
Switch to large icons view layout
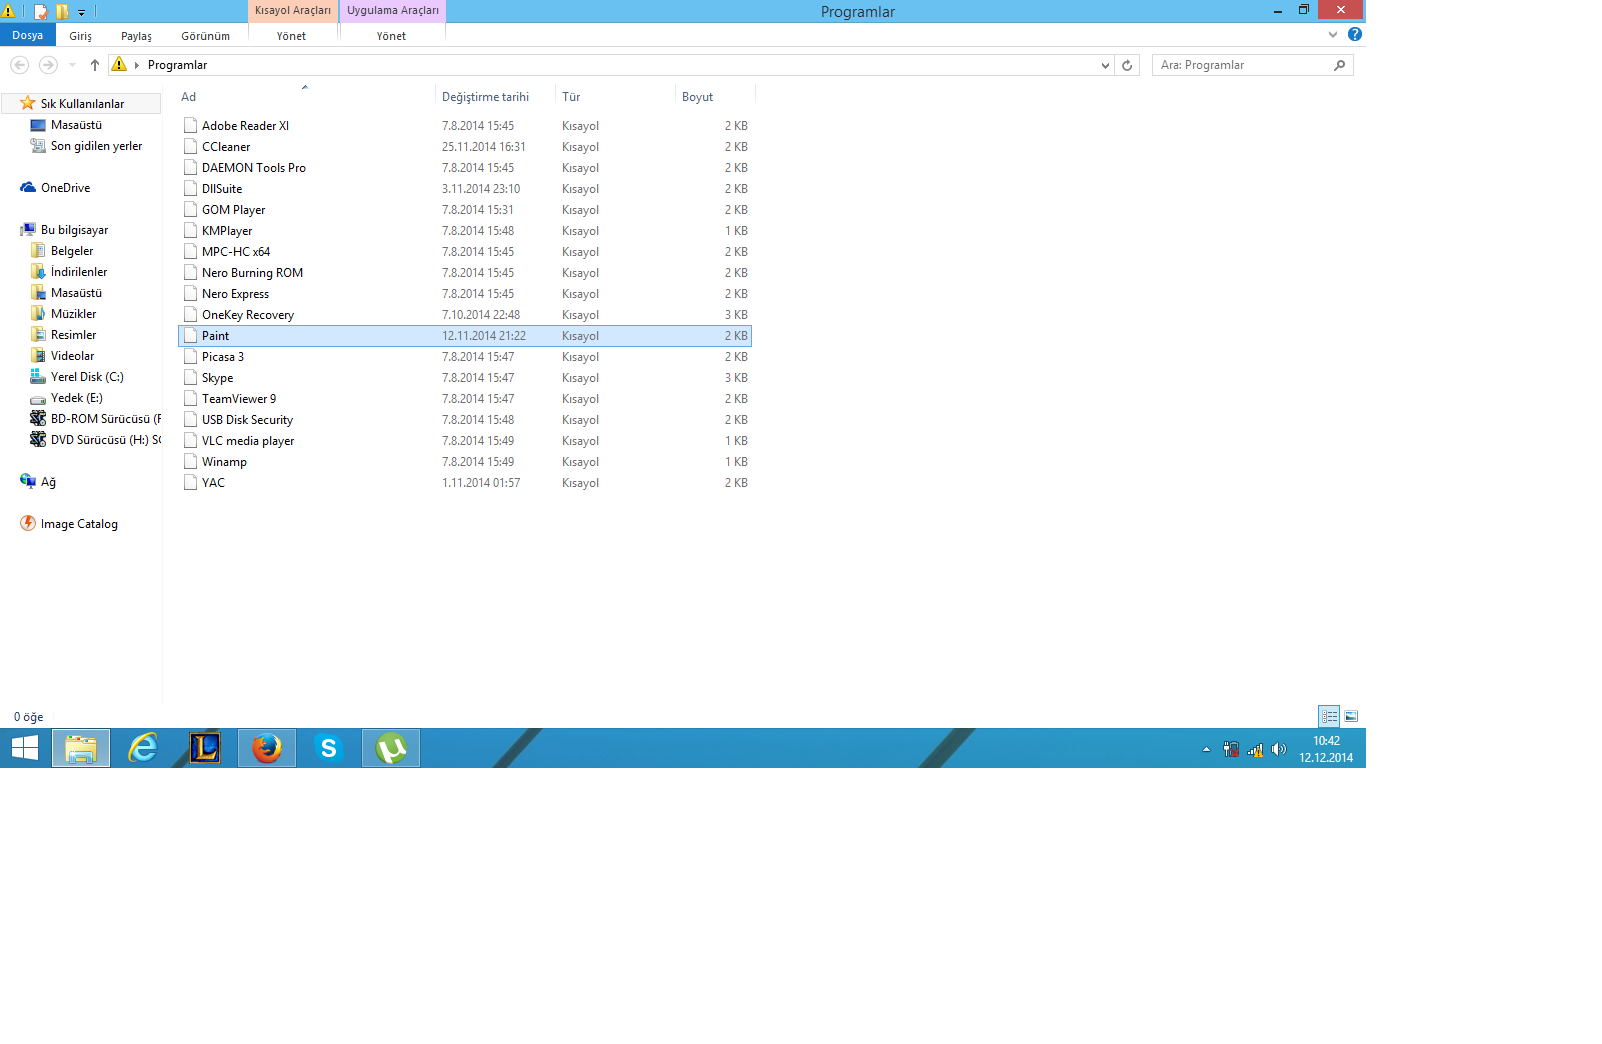[x=1351, y=716]
